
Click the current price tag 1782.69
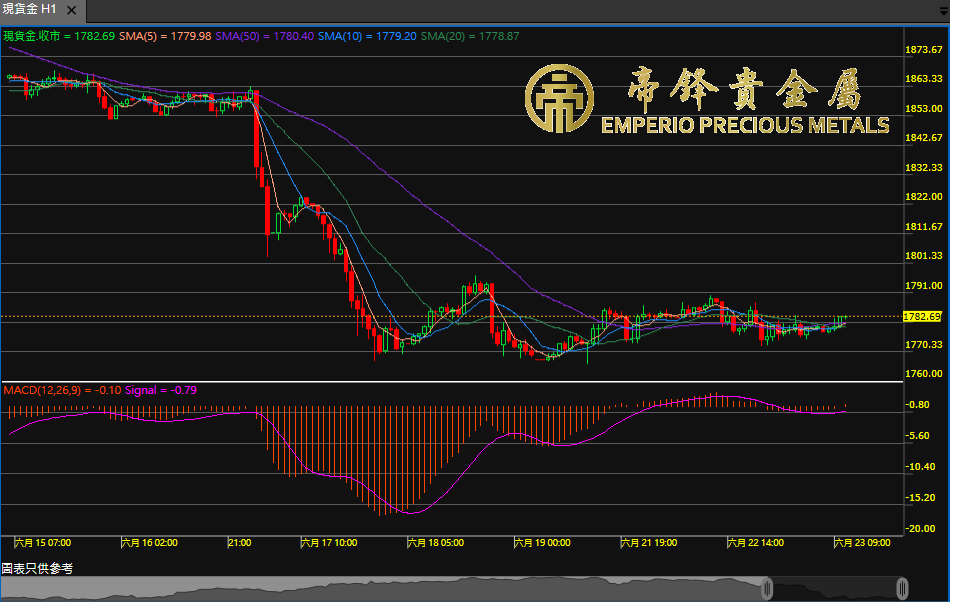coord(922,317)
